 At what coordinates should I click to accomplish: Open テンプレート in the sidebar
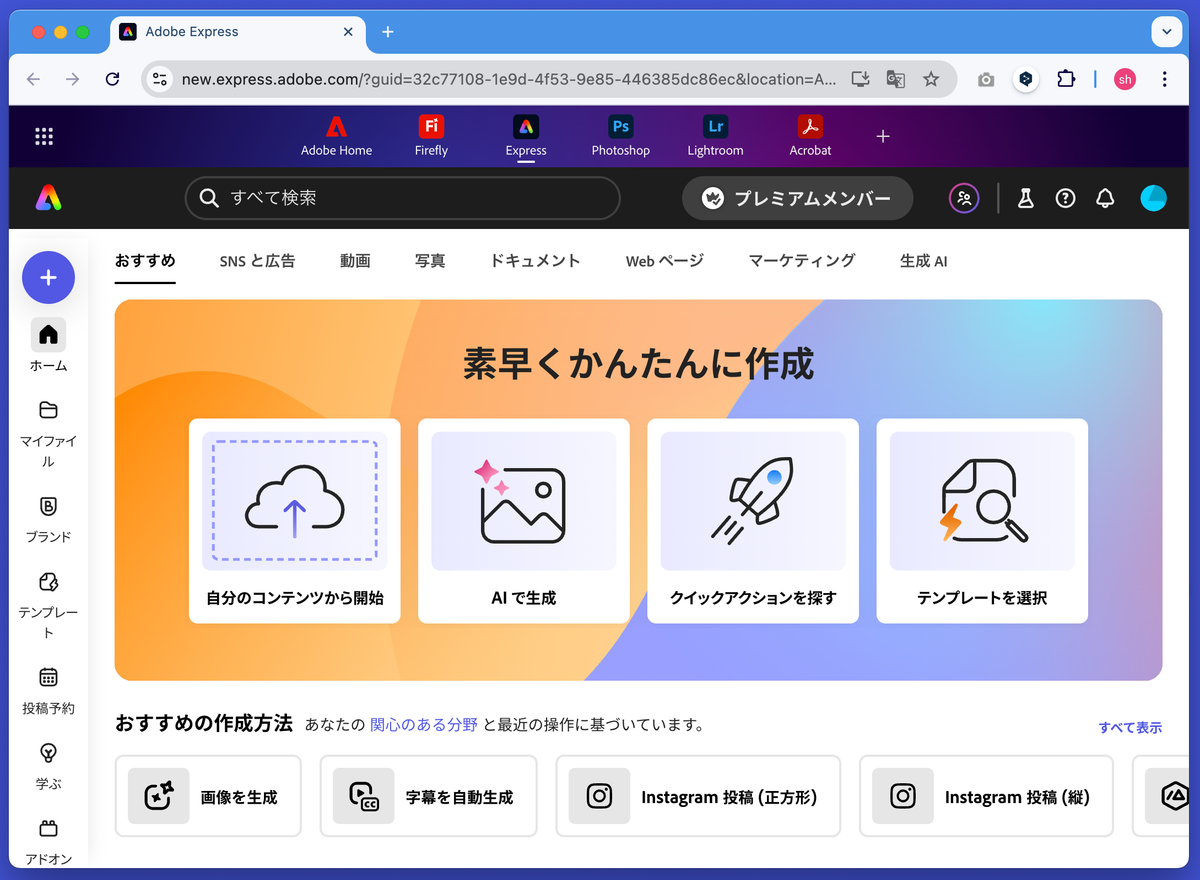coord(48,605)
